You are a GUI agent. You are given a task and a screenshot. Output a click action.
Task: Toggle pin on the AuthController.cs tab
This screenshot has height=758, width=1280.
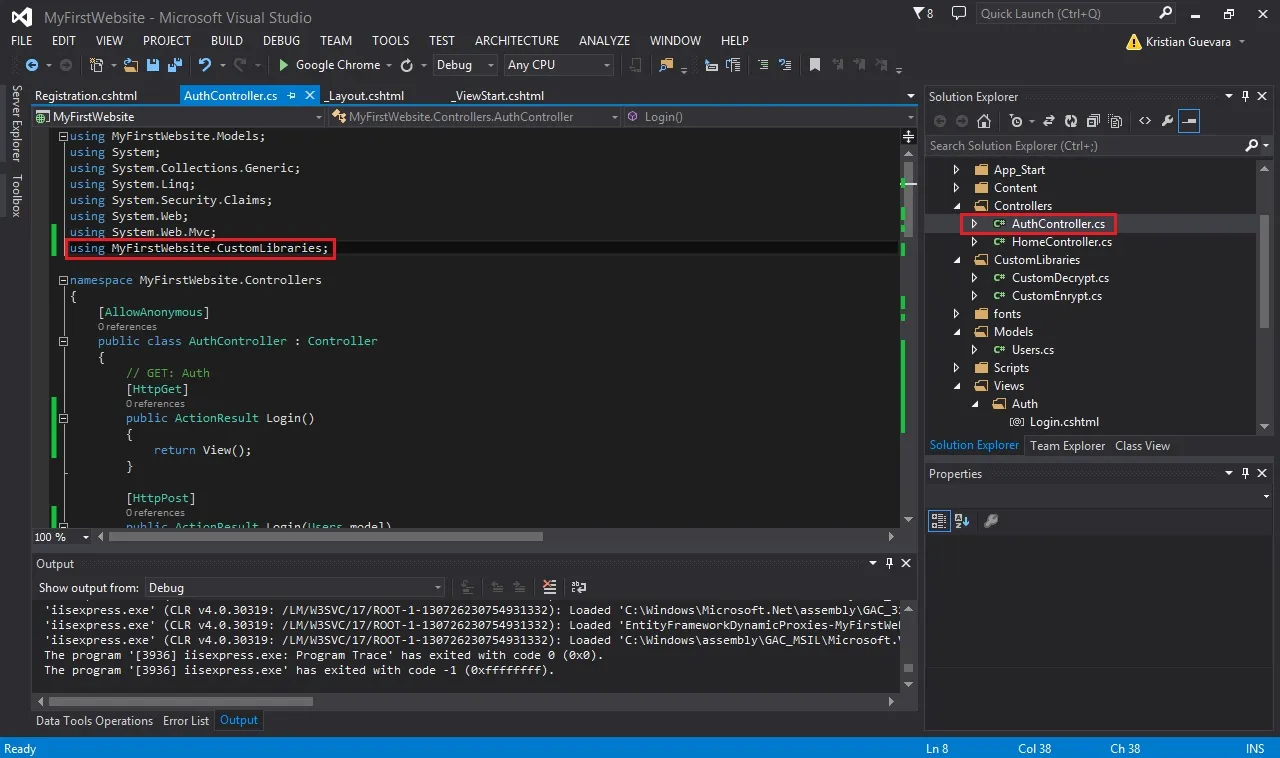(x=292, y=96)
